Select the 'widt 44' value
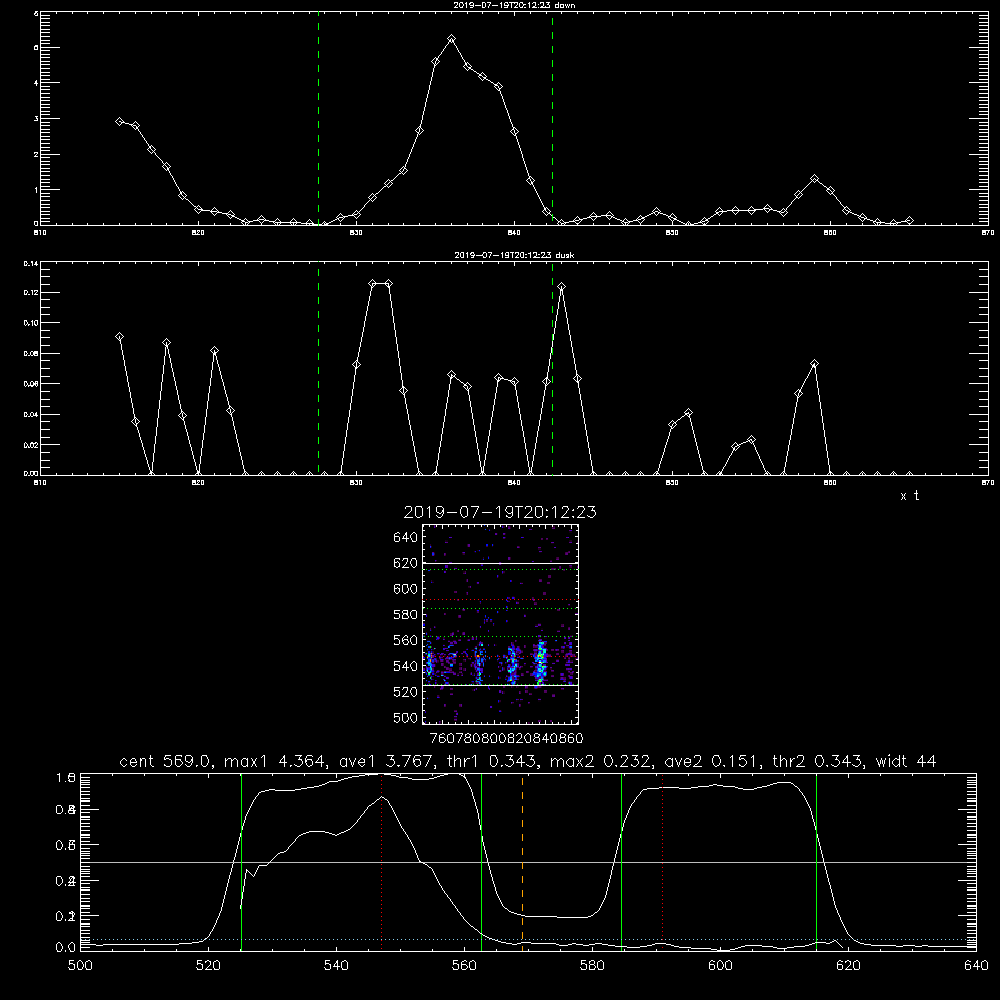The image size is (1000, 1000). click(x=906, y=761)
